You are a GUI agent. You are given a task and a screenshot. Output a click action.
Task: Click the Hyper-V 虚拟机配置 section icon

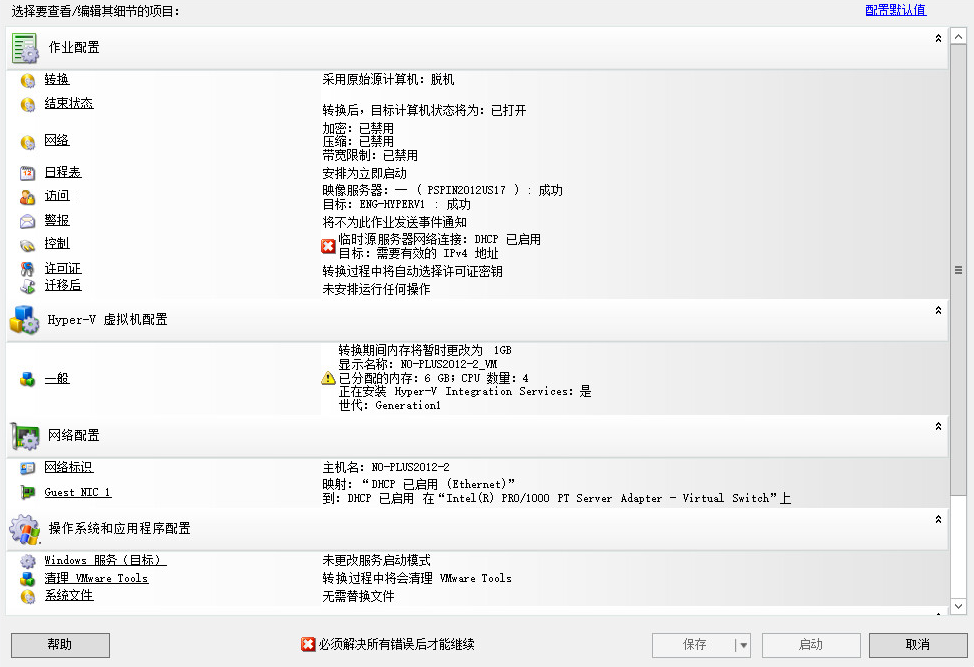pos(24,320)
